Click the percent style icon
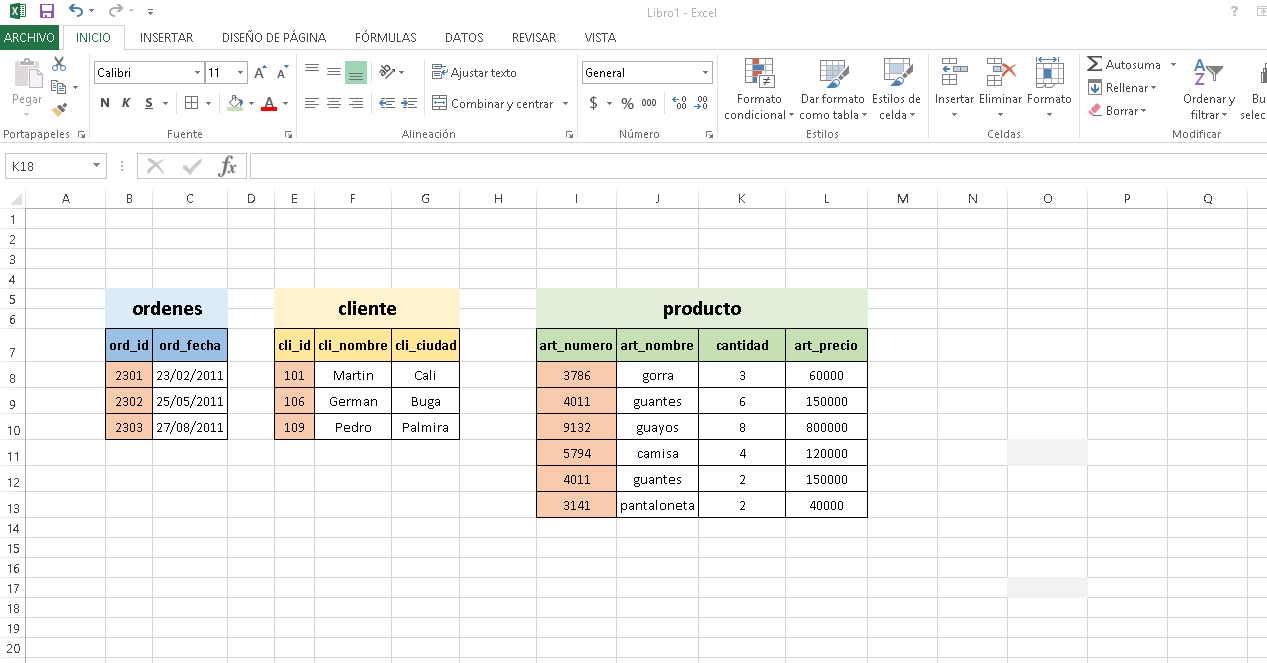The height and width of the screenshot is (663, 1267). coord(627,103)
